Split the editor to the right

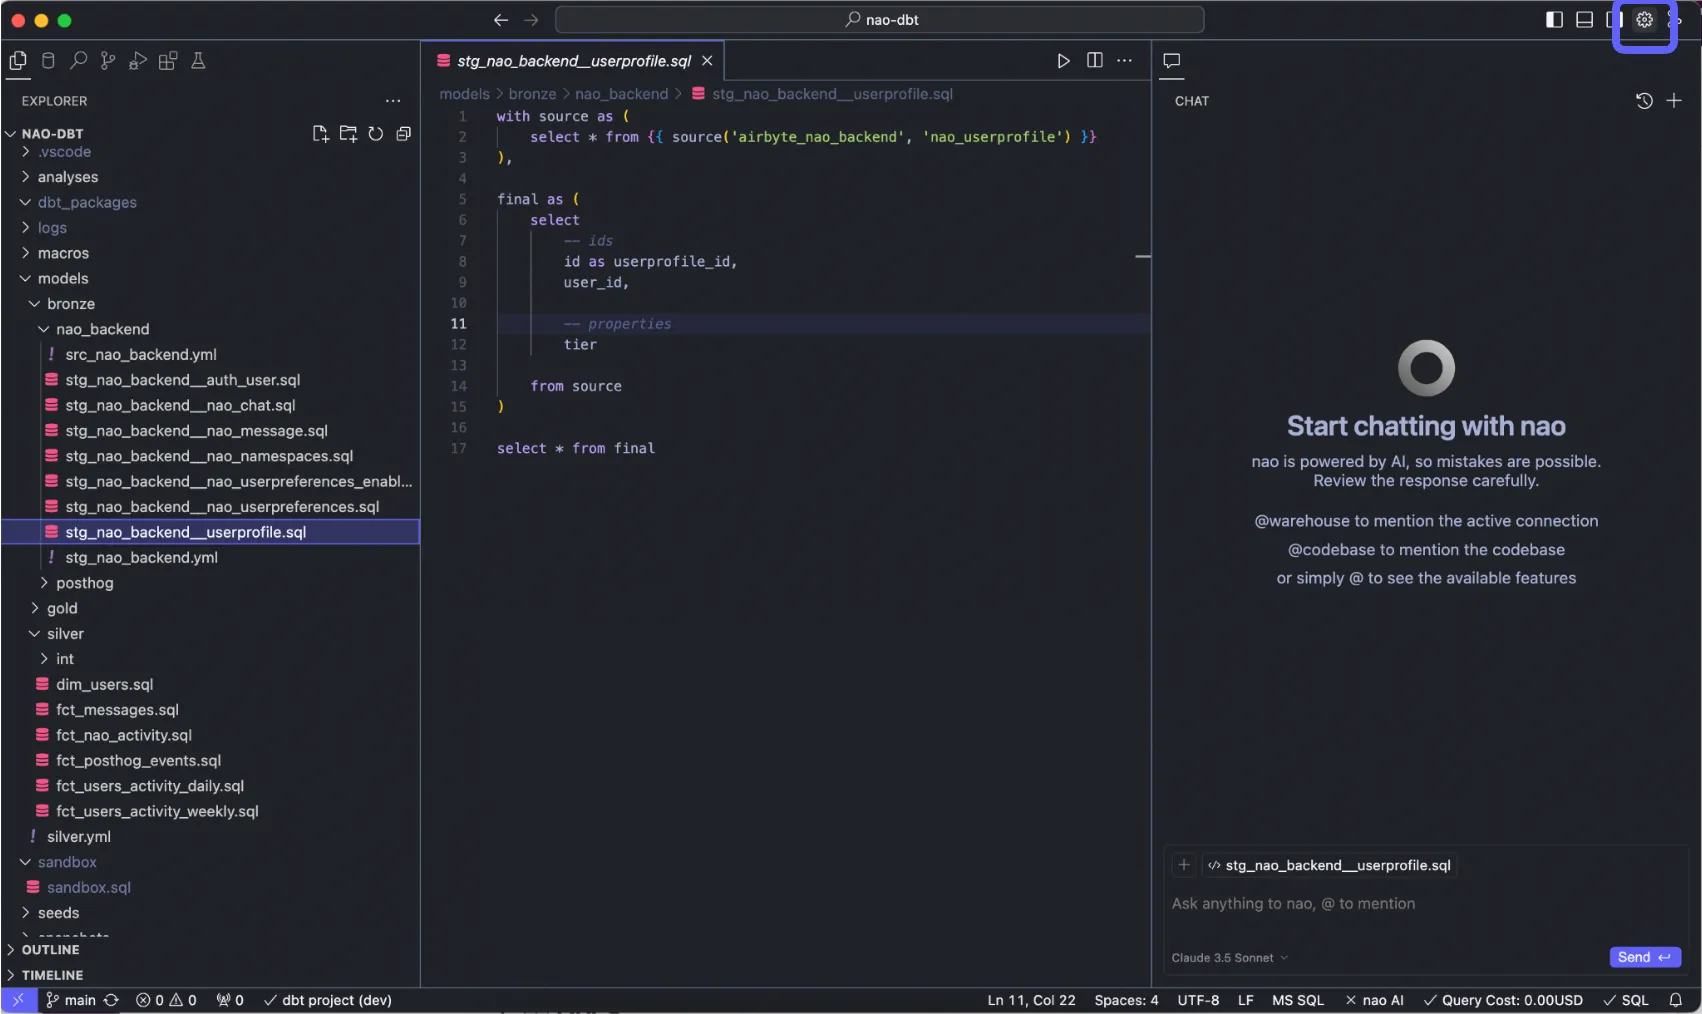[1095, 61]
